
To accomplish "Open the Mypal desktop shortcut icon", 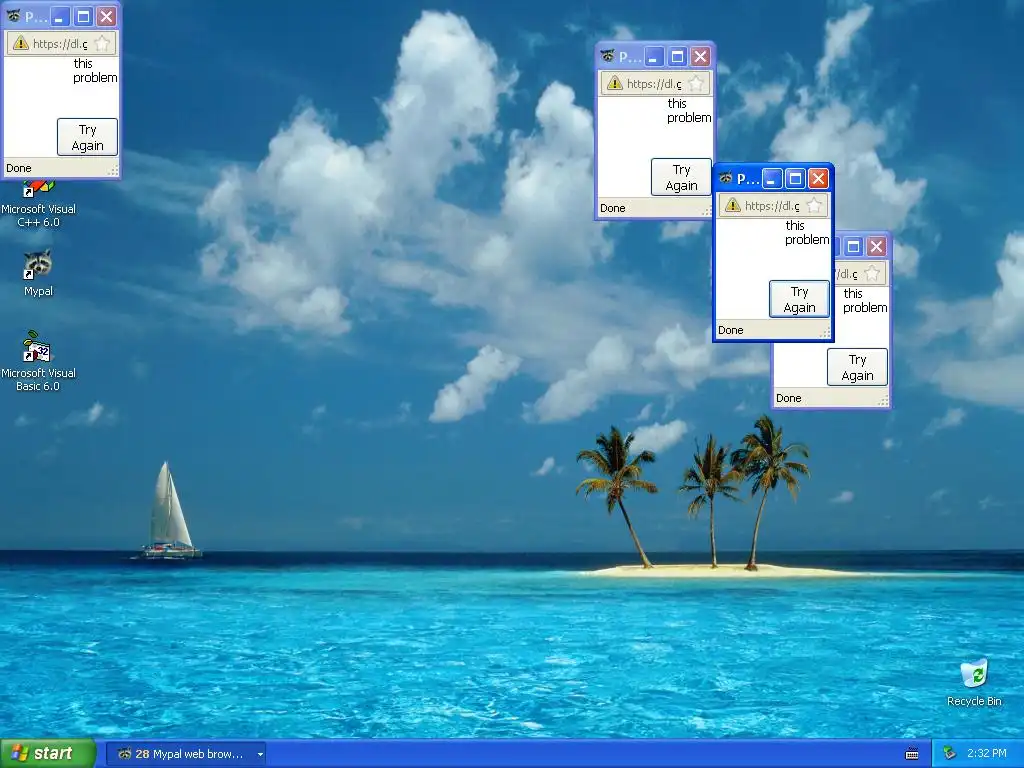I will pos(38,273).
